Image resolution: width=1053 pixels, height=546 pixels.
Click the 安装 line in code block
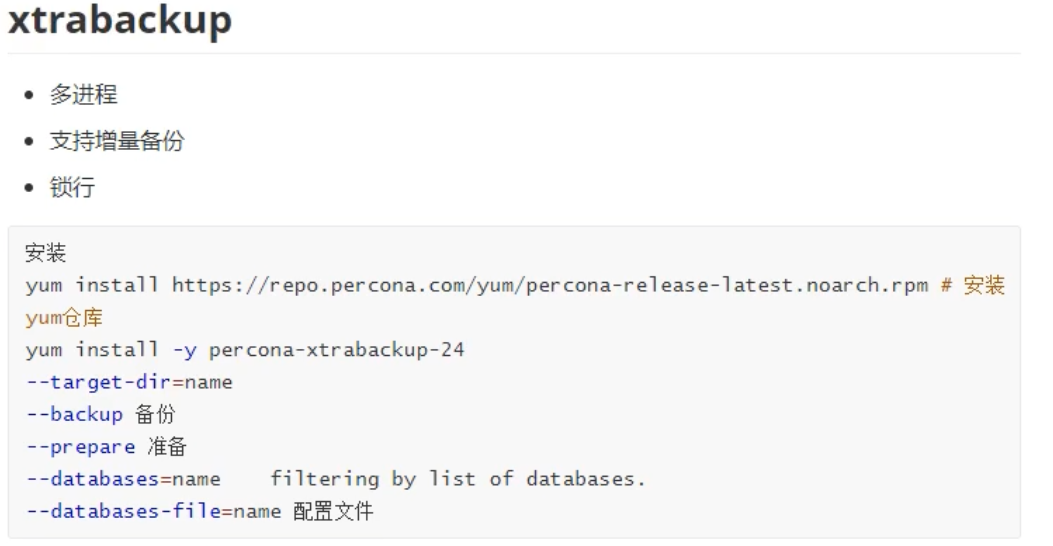pos(45,254)
